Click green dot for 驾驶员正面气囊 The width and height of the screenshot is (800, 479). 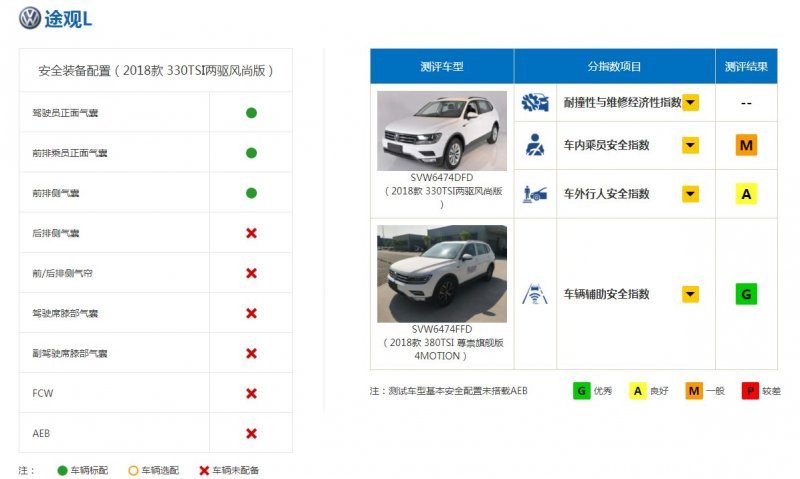[x=251, y=113]
